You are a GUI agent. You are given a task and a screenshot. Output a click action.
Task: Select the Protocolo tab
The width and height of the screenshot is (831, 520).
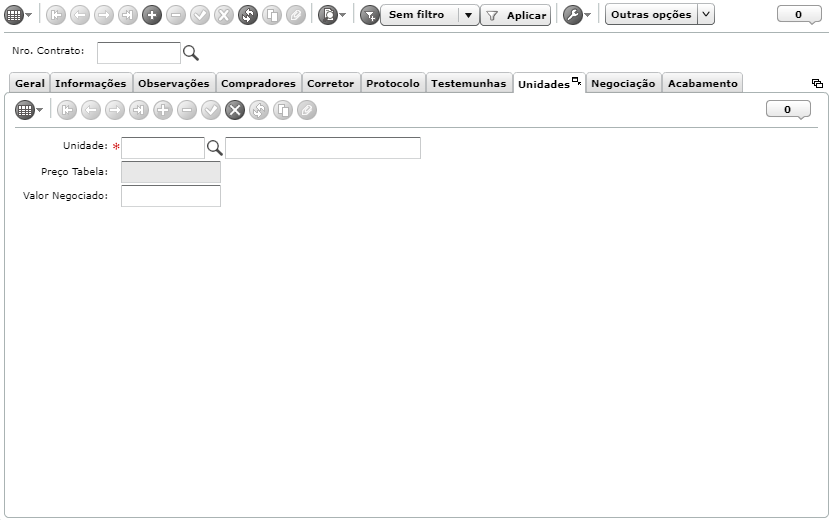[x=393, y=83]
